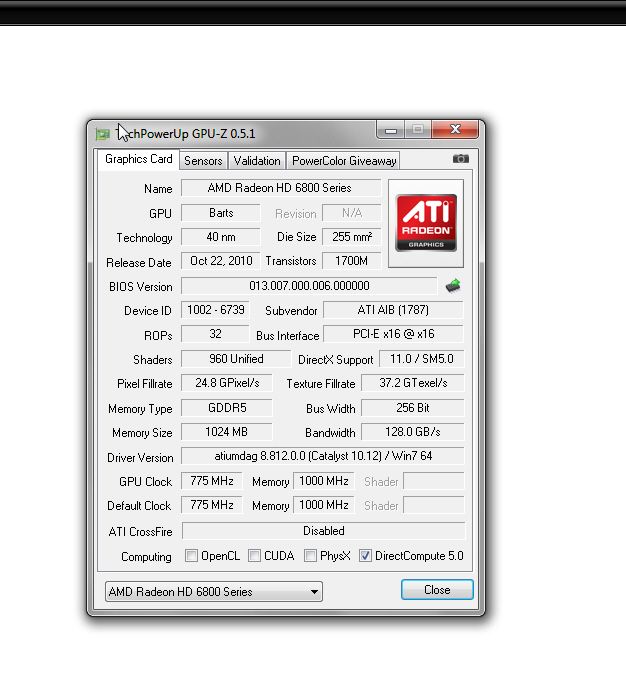Screen dimensions: 626x693
Task: Click the empty Shader field on the Default Clock row
Action: [x=434, y=505]
